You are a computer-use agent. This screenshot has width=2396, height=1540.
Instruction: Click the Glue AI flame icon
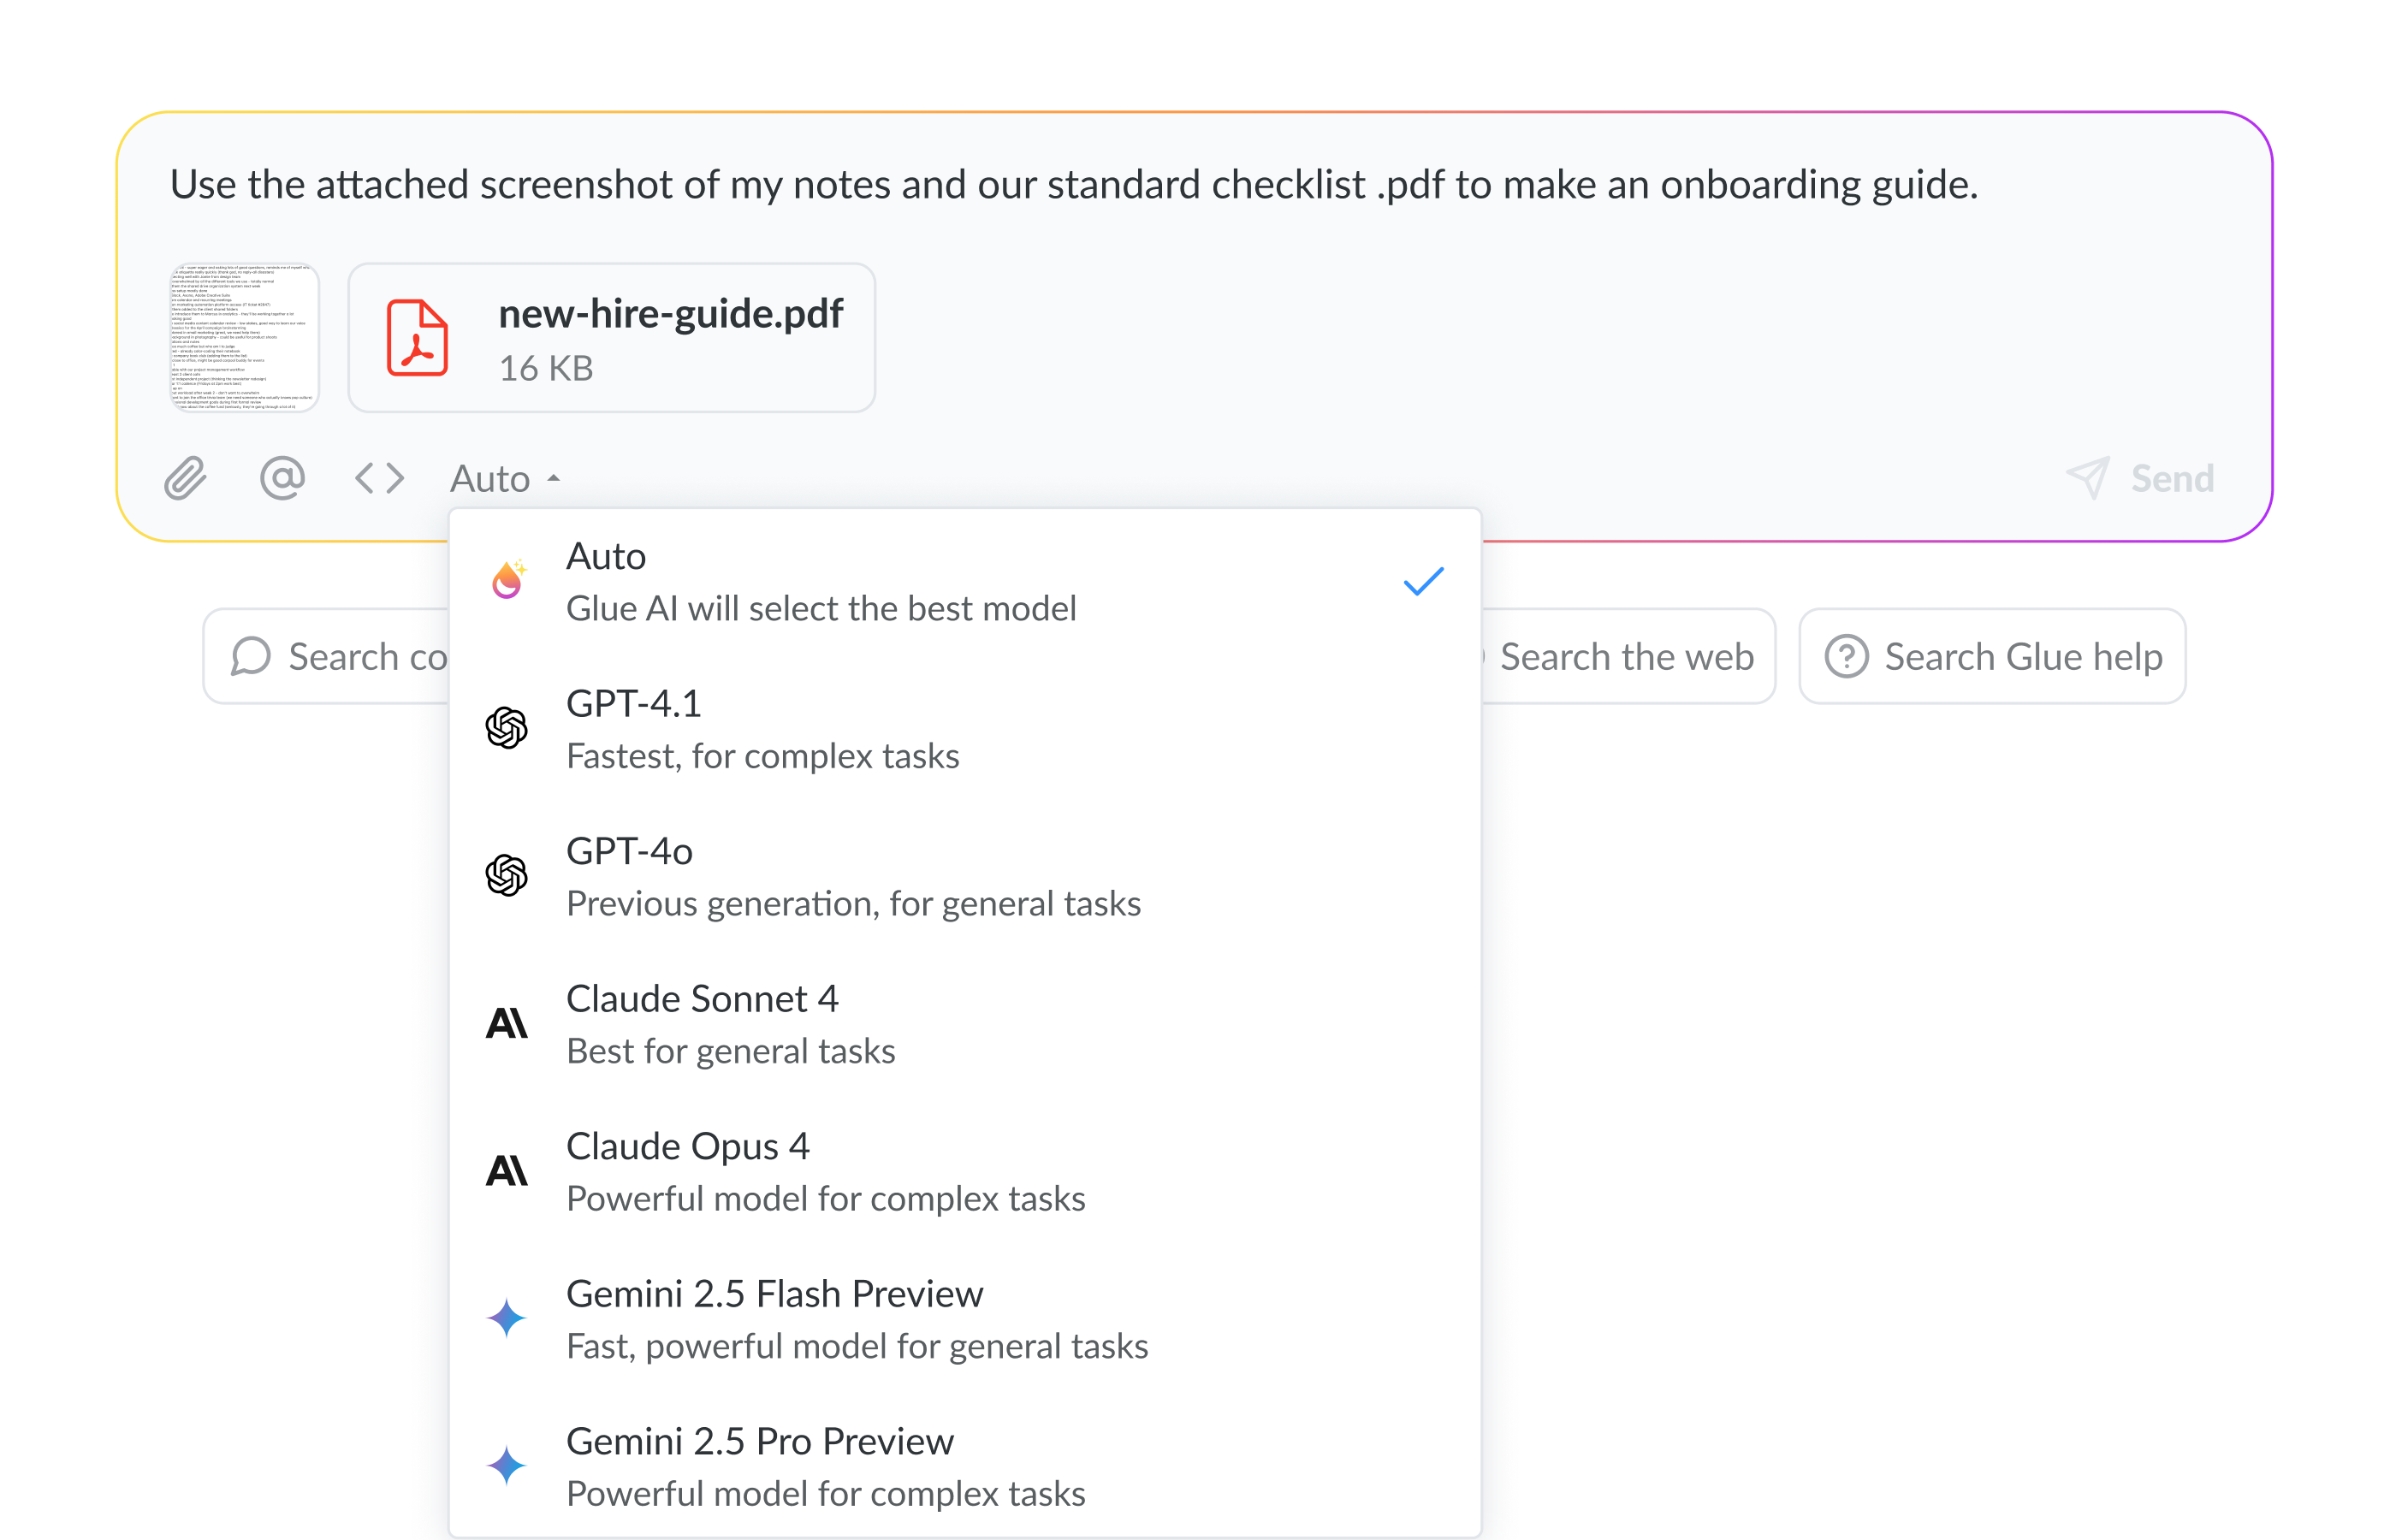pos(508,581)
